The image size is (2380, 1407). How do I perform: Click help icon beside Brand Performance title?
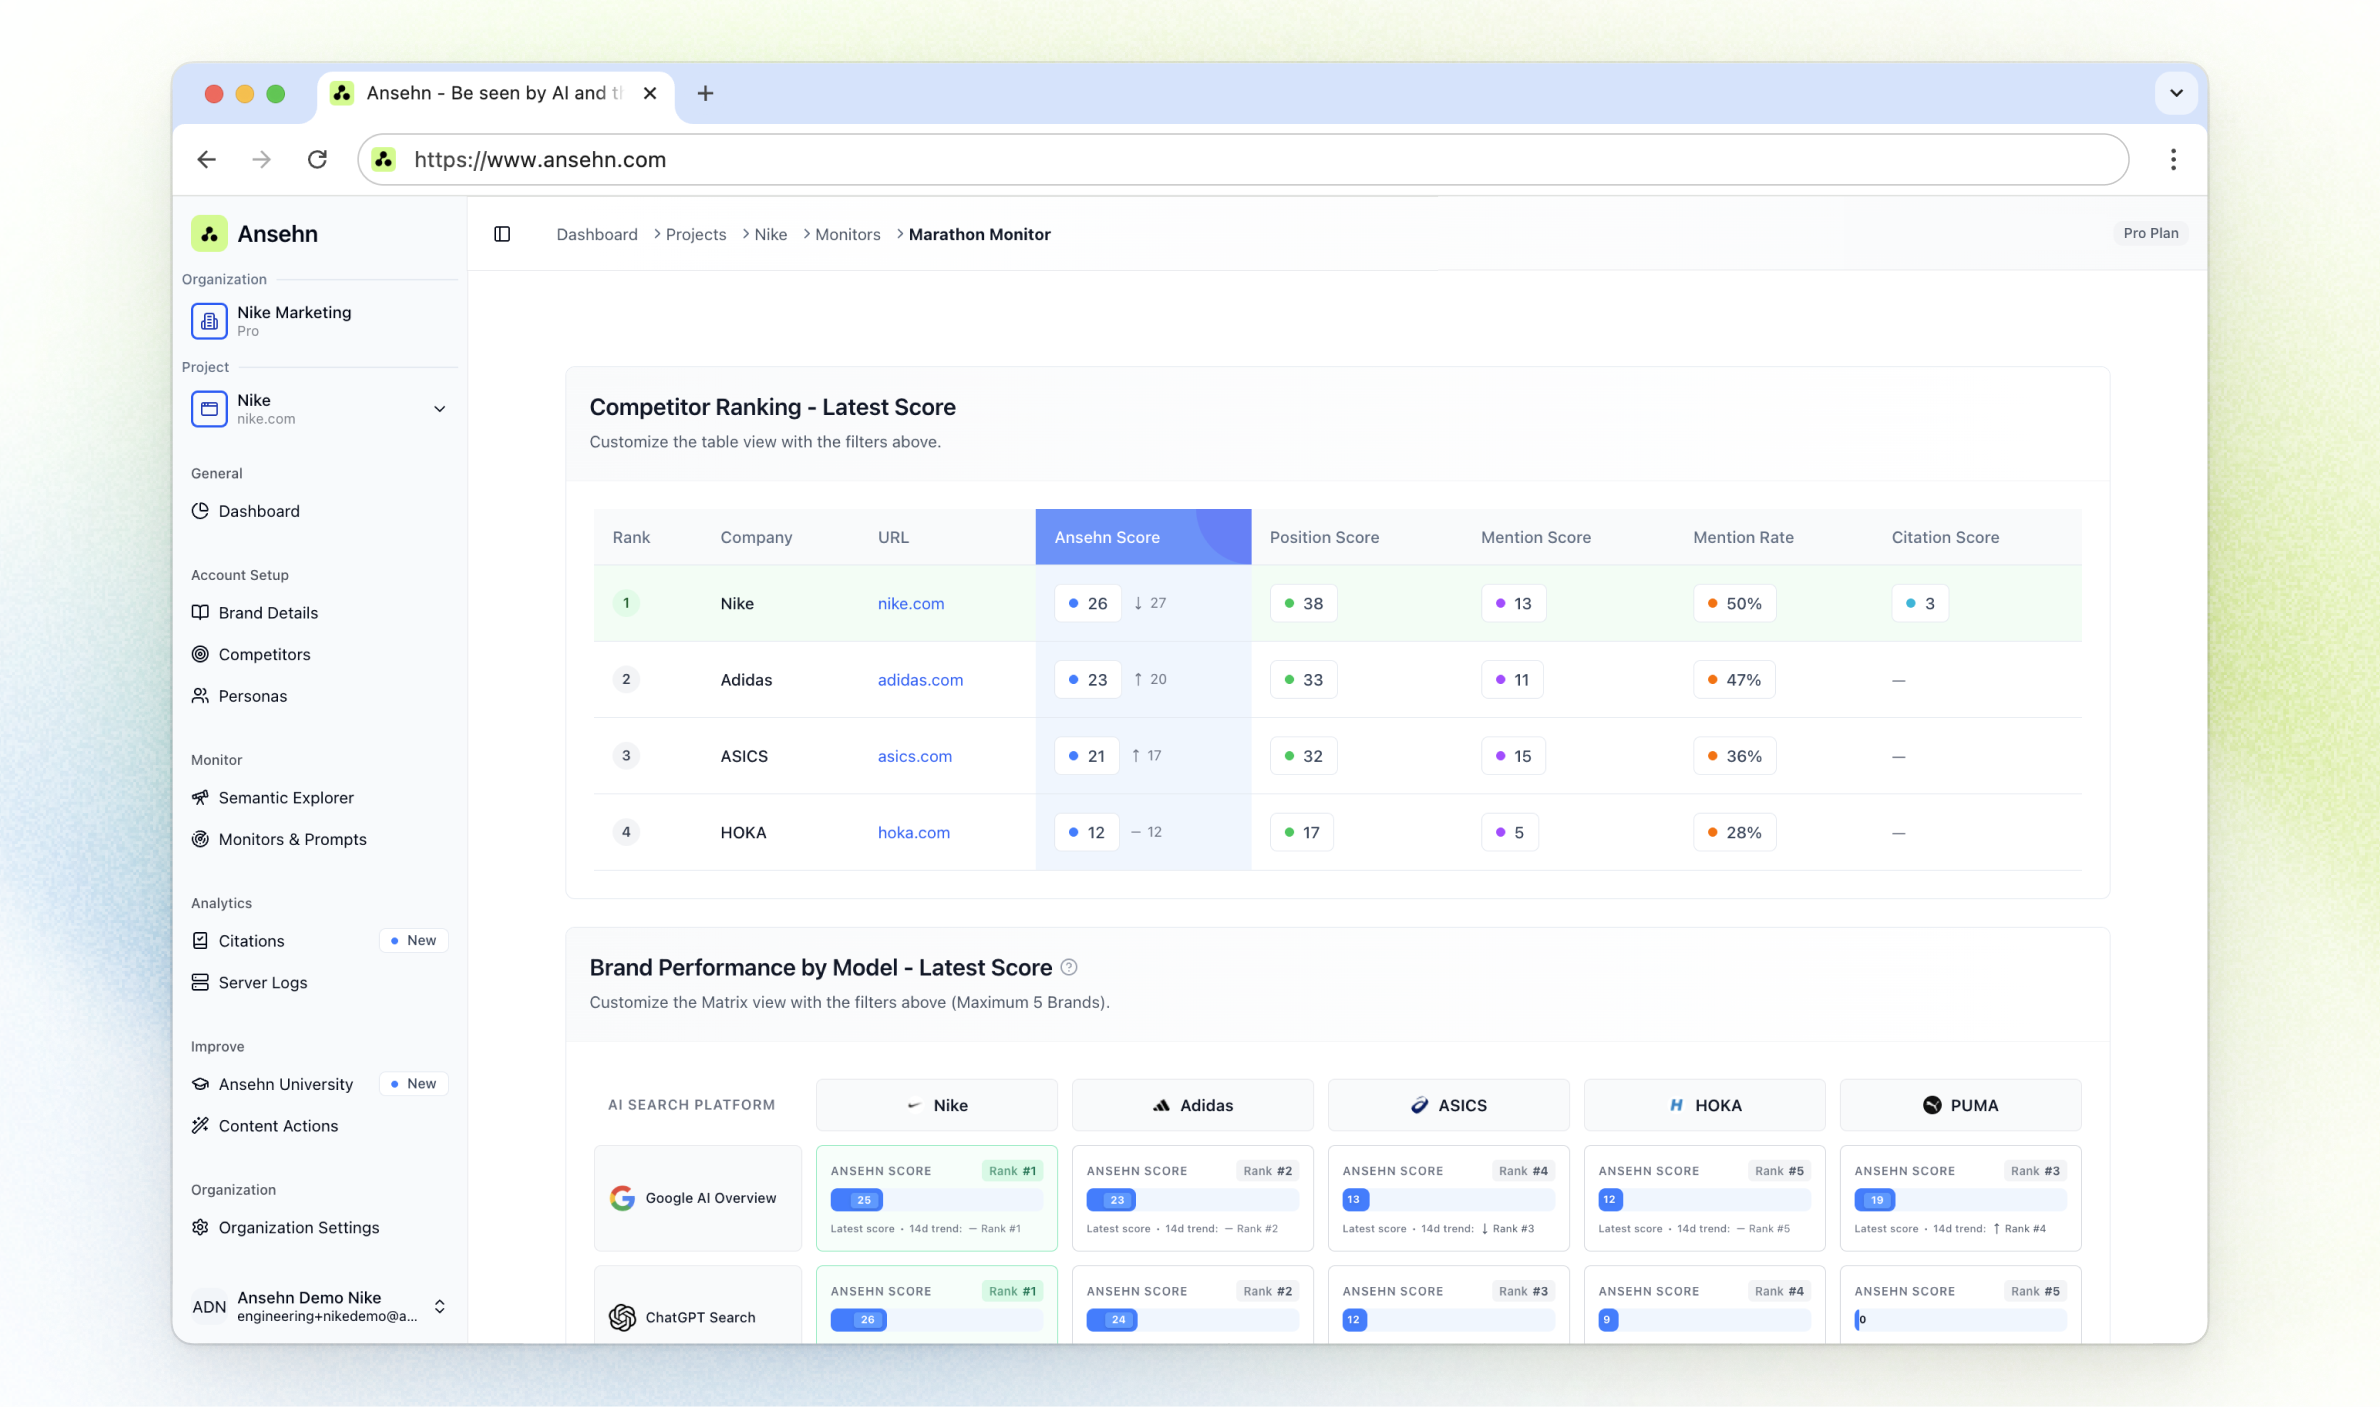pyautogui.click(x=1068, y=967)
